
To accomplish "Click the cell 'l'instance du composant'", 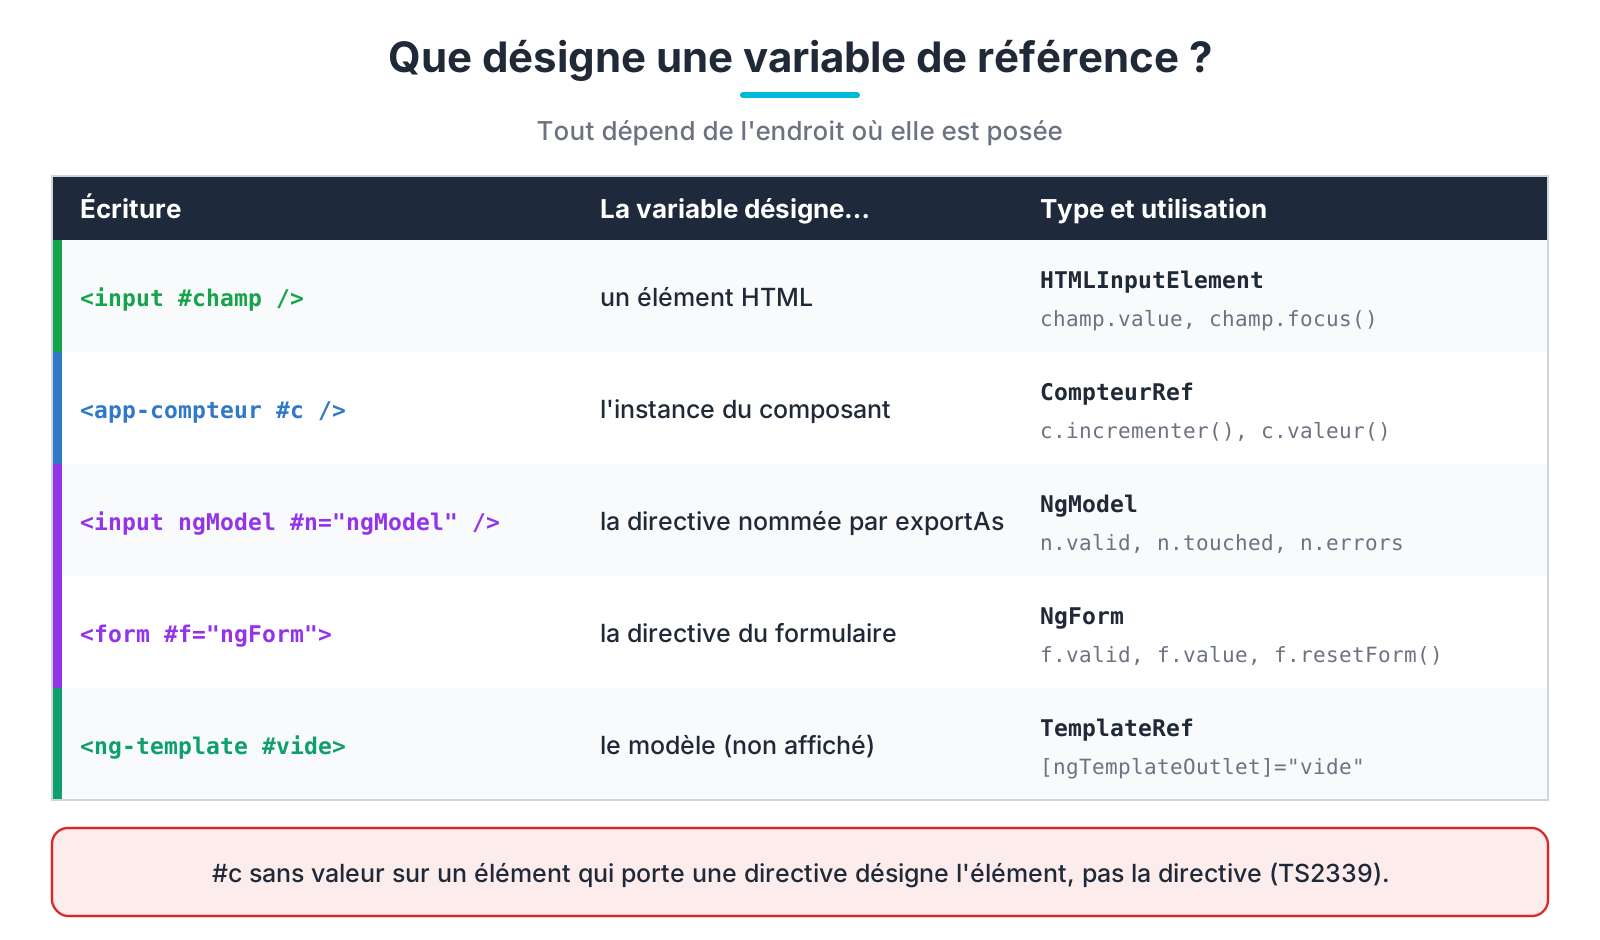I will point(745,409).
